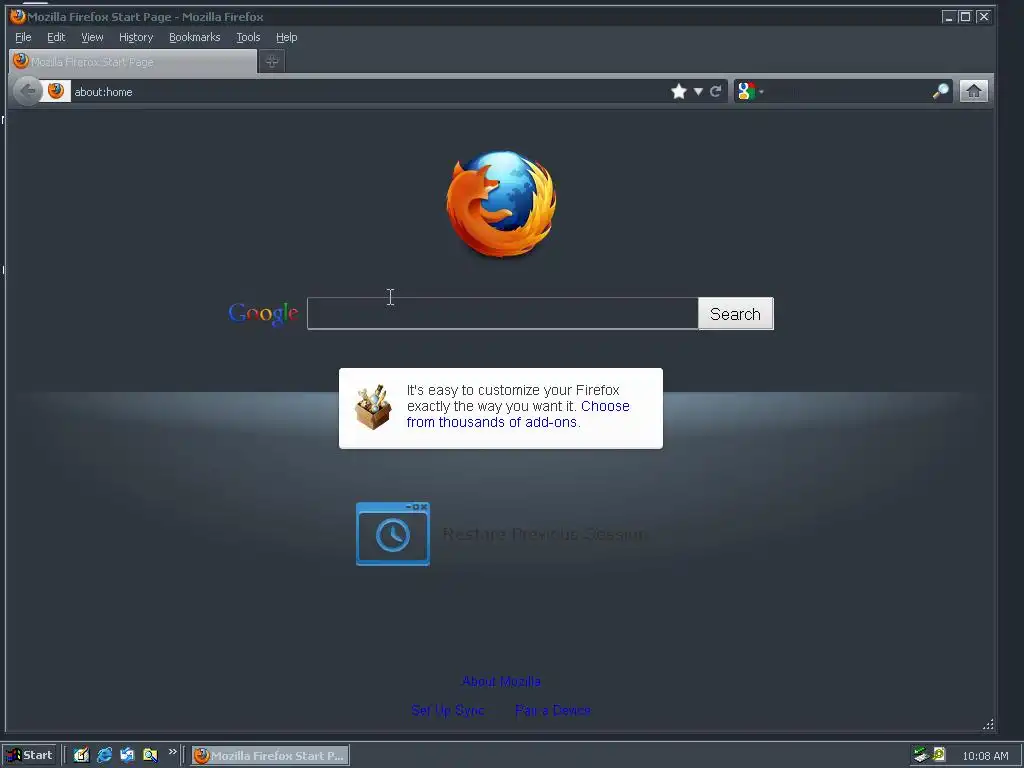Open a new tab with plus button

click(272, 61)
